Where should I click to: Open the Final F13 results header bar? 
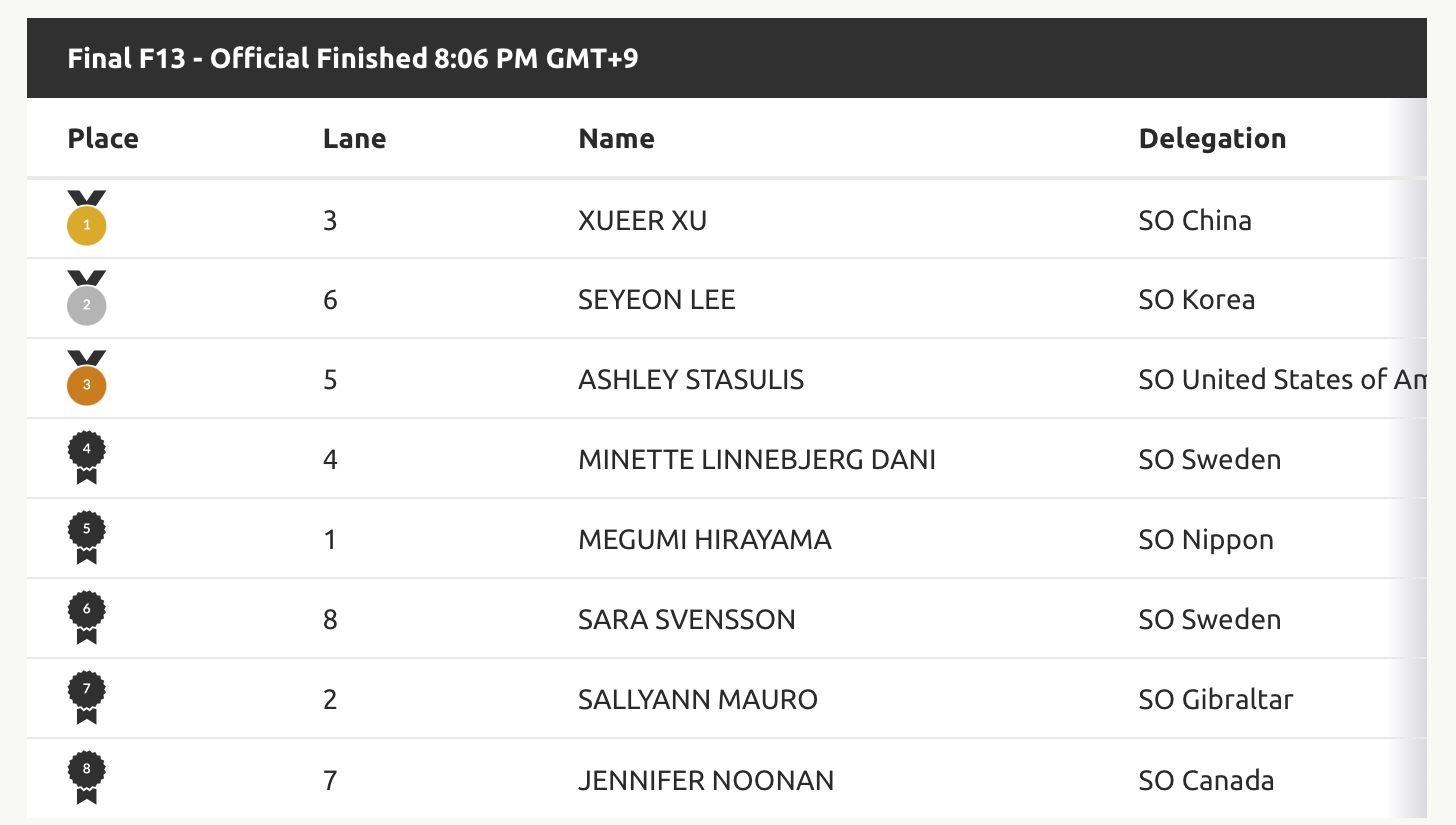[727, 58]
